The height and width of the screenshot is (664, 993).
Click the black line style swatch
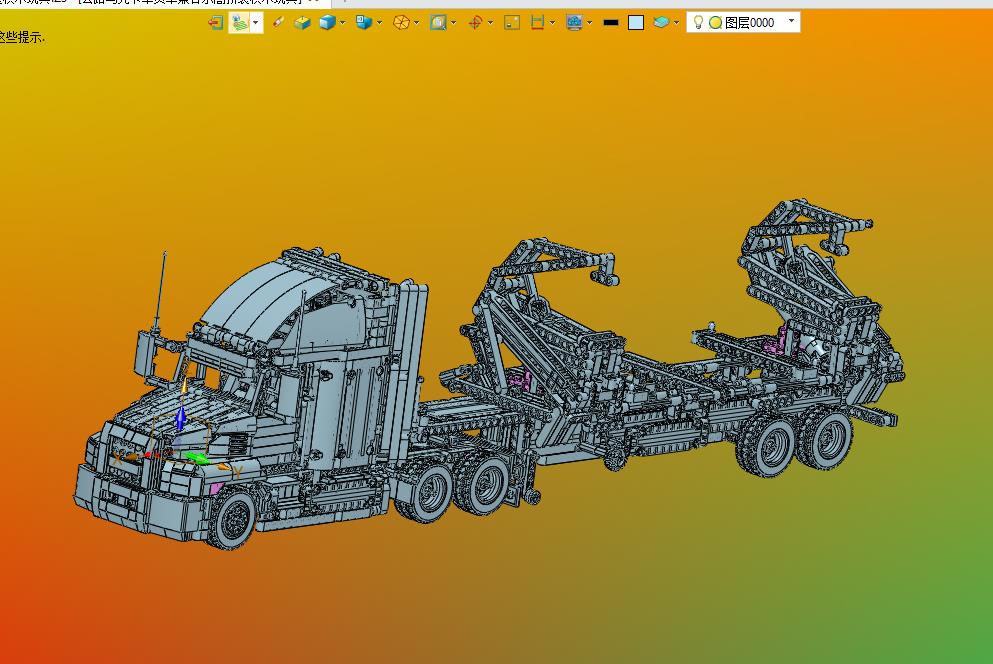[610, 23]
